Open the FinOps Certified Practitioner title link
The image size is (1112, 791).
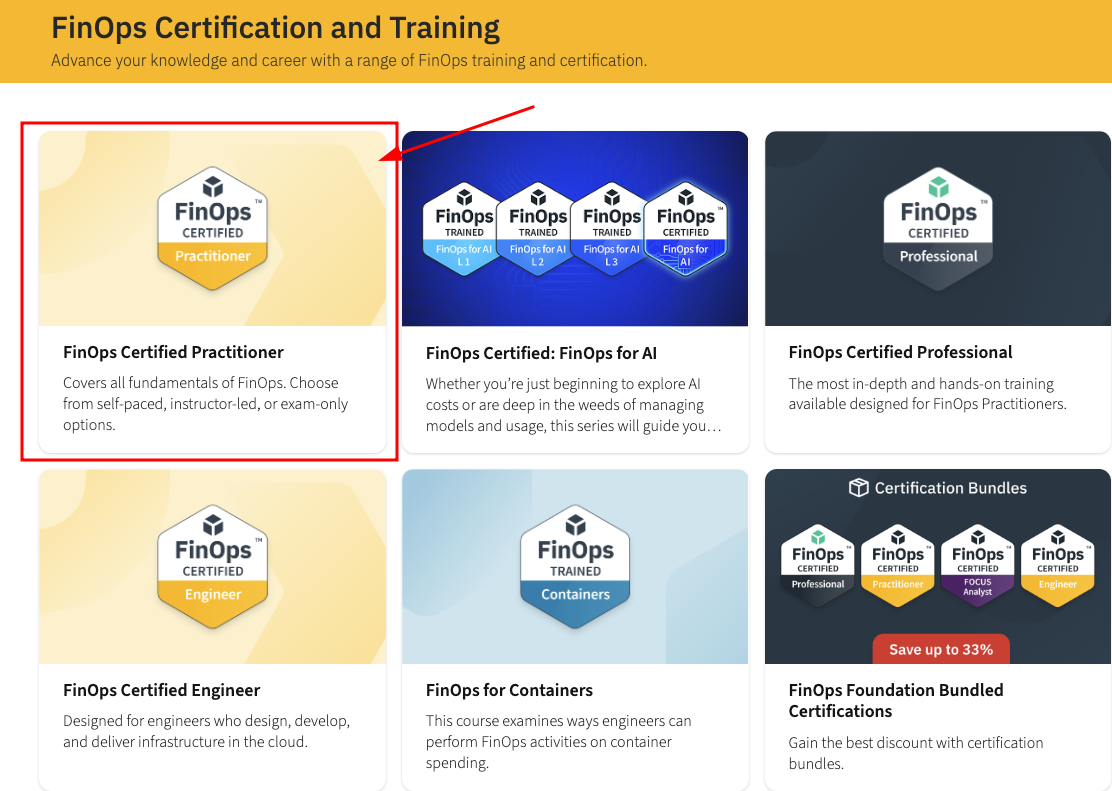coord(173,353)
